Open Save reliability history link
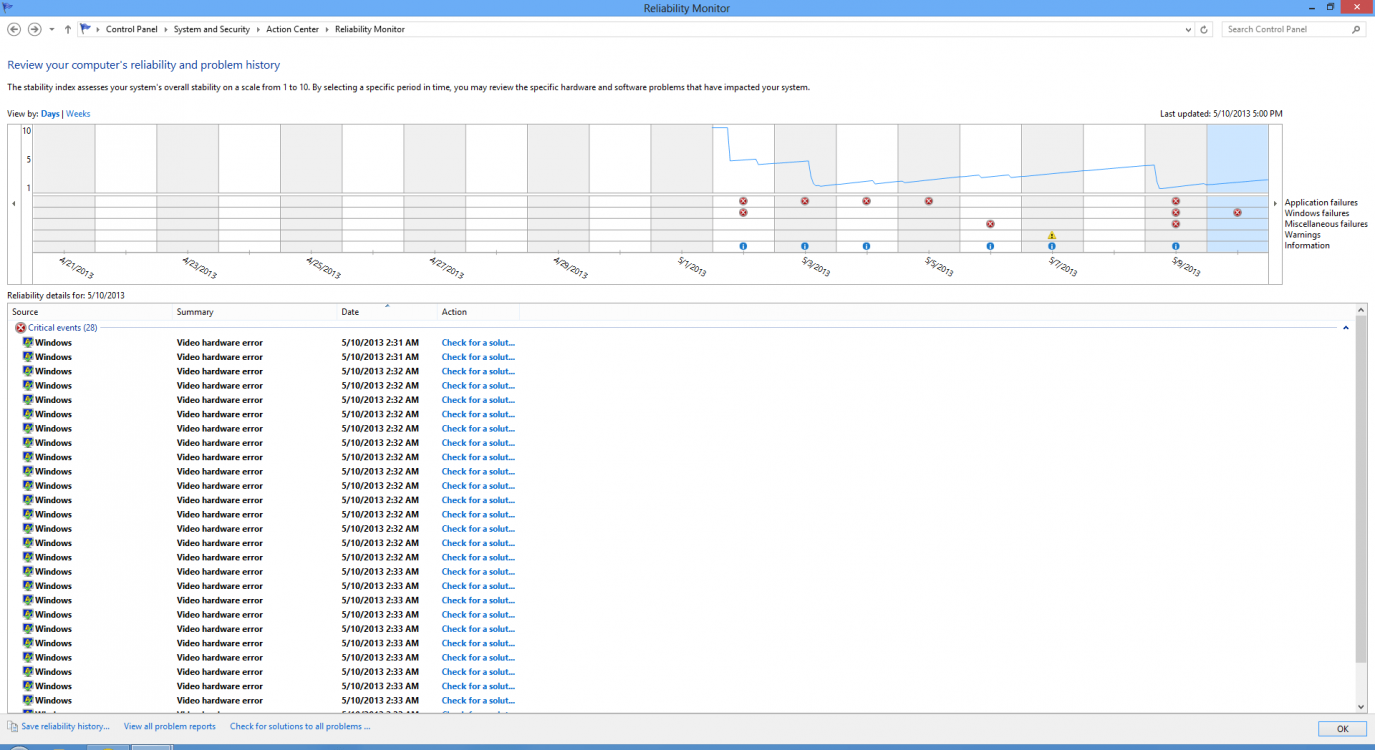 65,727
